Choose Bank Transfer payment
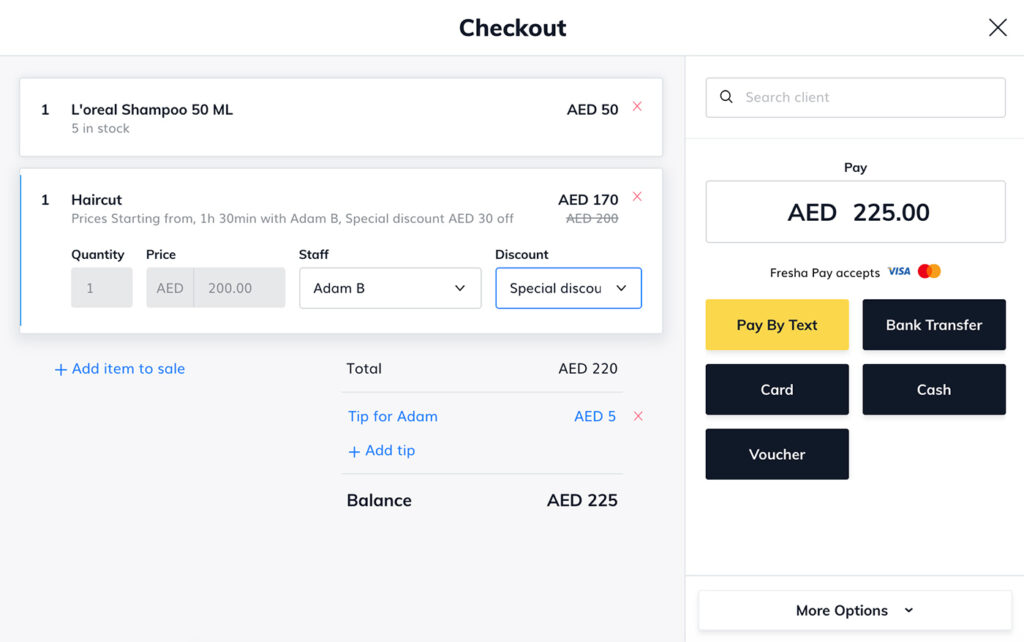 934,325
